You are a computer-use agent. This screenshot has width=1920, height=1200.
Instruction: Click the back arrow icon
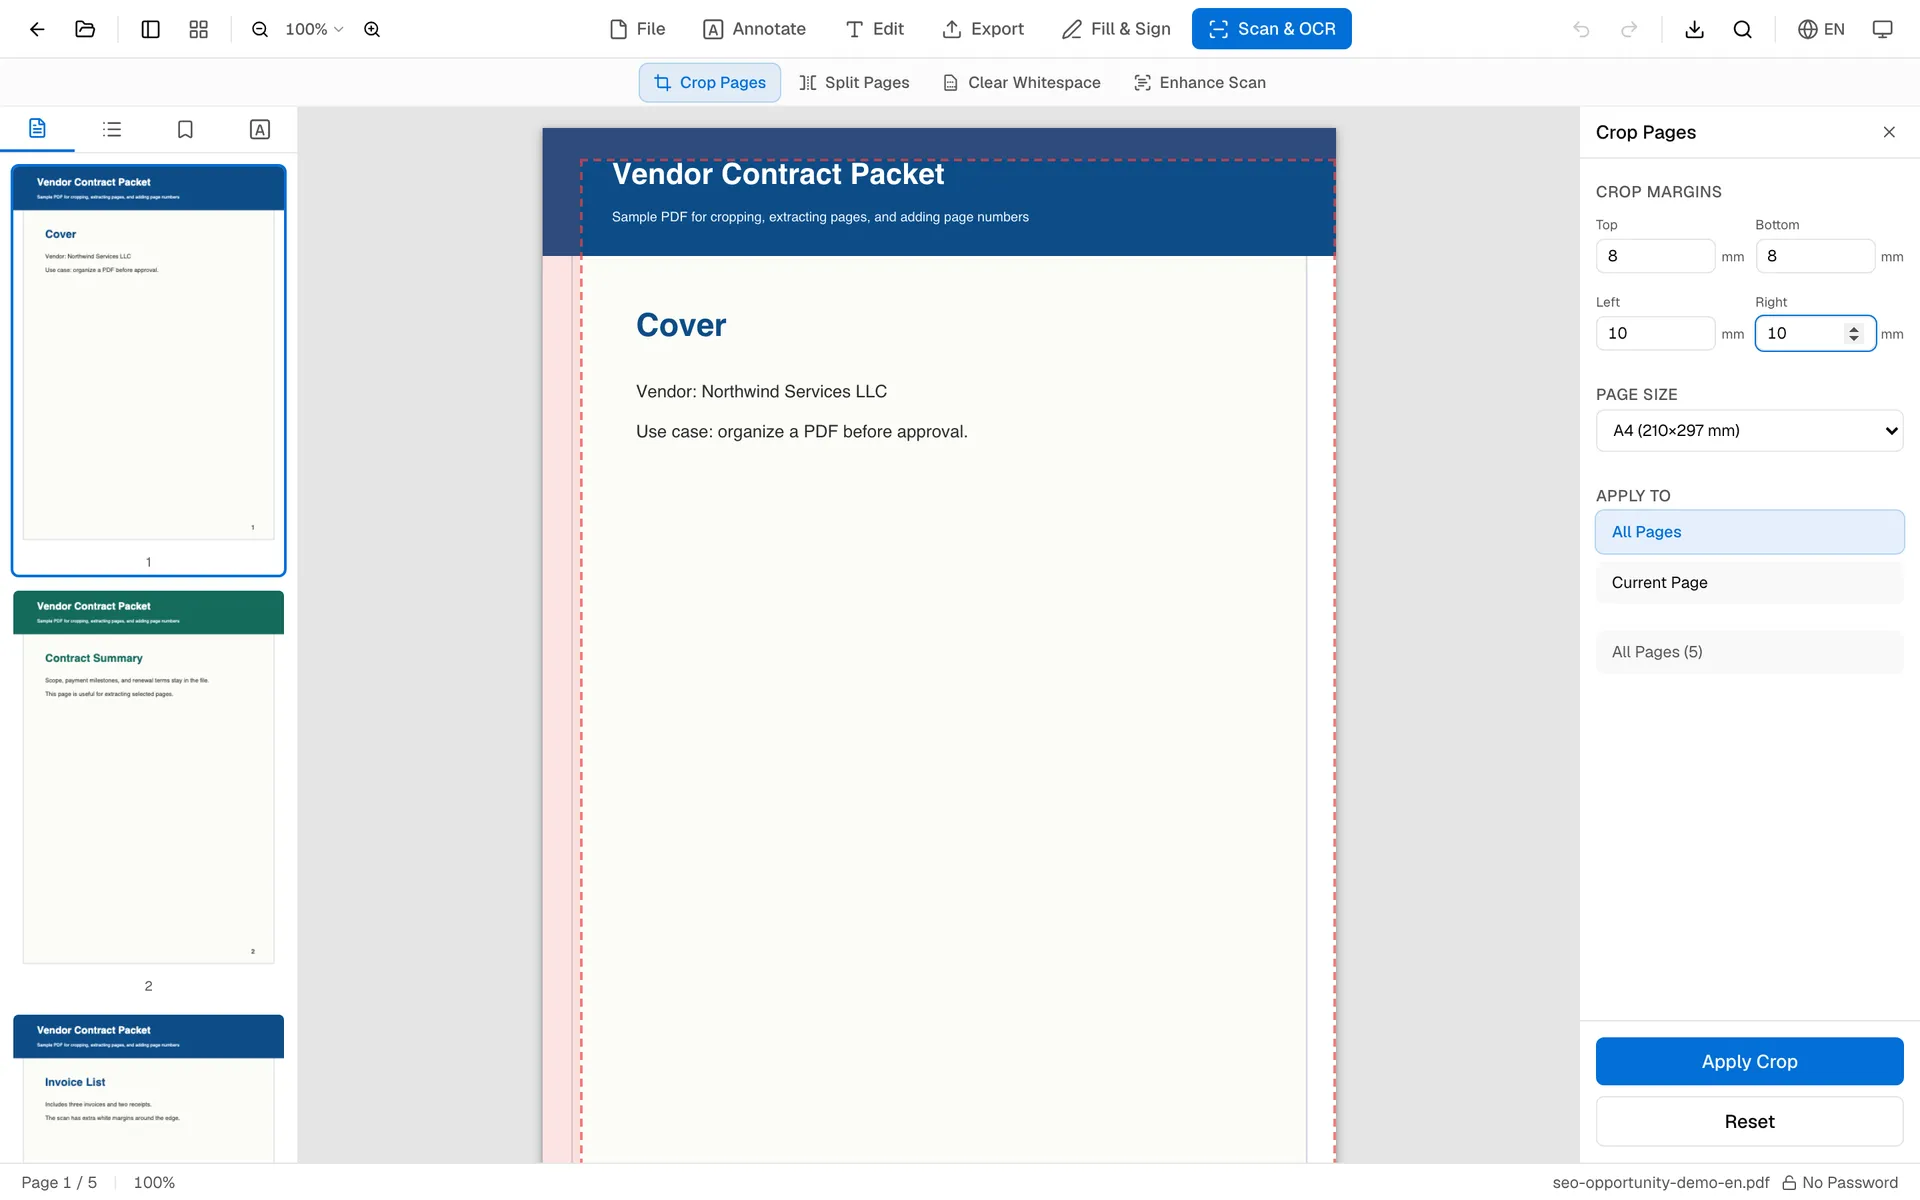[37, 29]
